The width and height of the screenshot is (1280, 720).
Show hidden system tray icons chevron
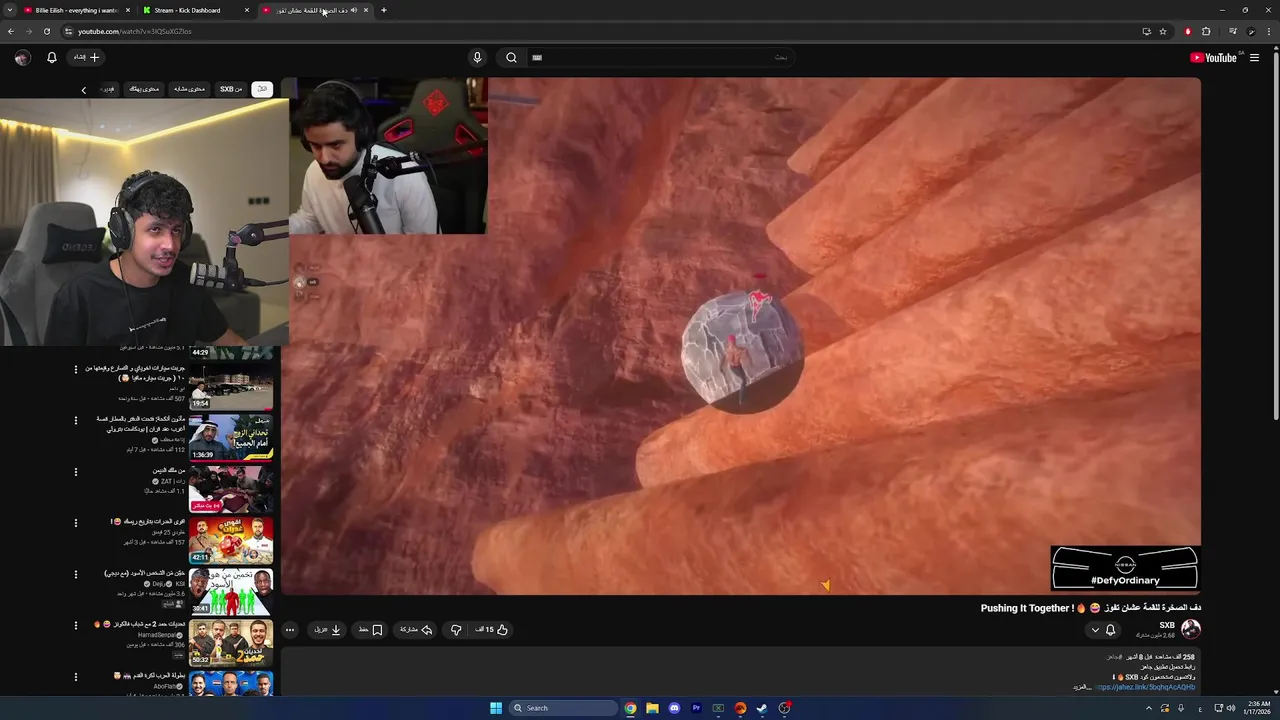1149,708
